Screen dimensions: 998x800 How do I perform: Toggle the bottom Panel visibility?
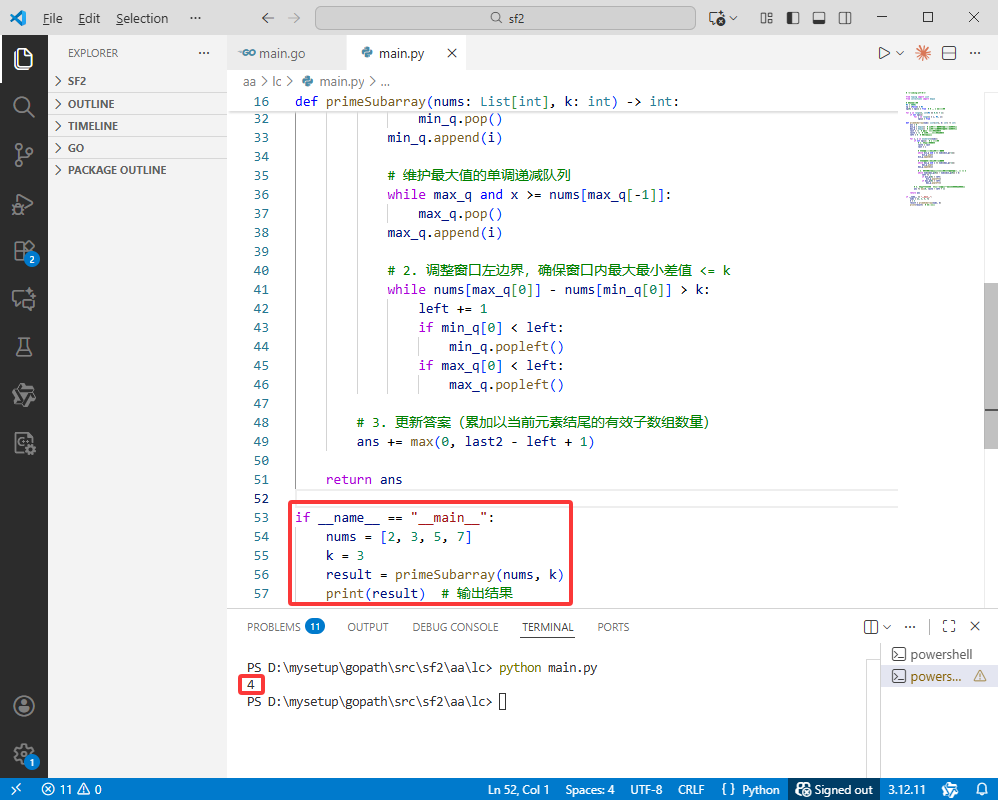(x=819, y=18)
